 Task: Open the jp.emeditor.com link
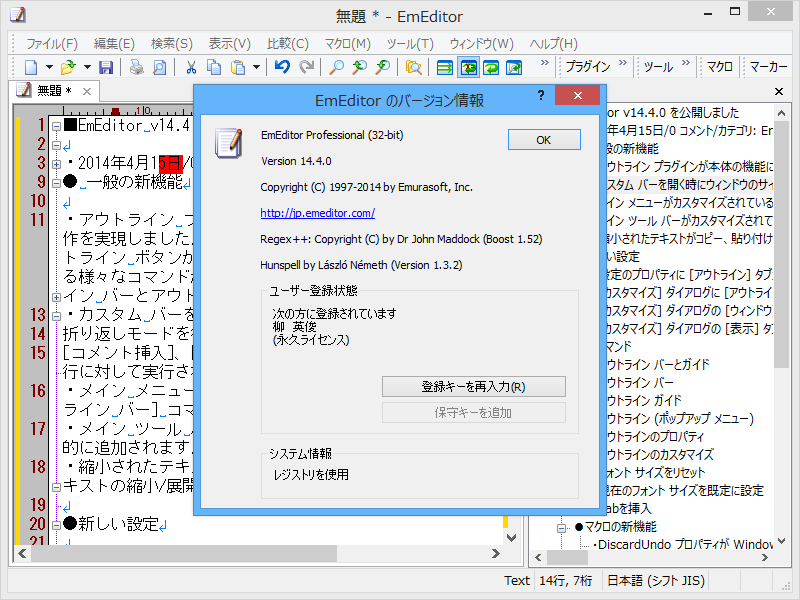(318, 212)
